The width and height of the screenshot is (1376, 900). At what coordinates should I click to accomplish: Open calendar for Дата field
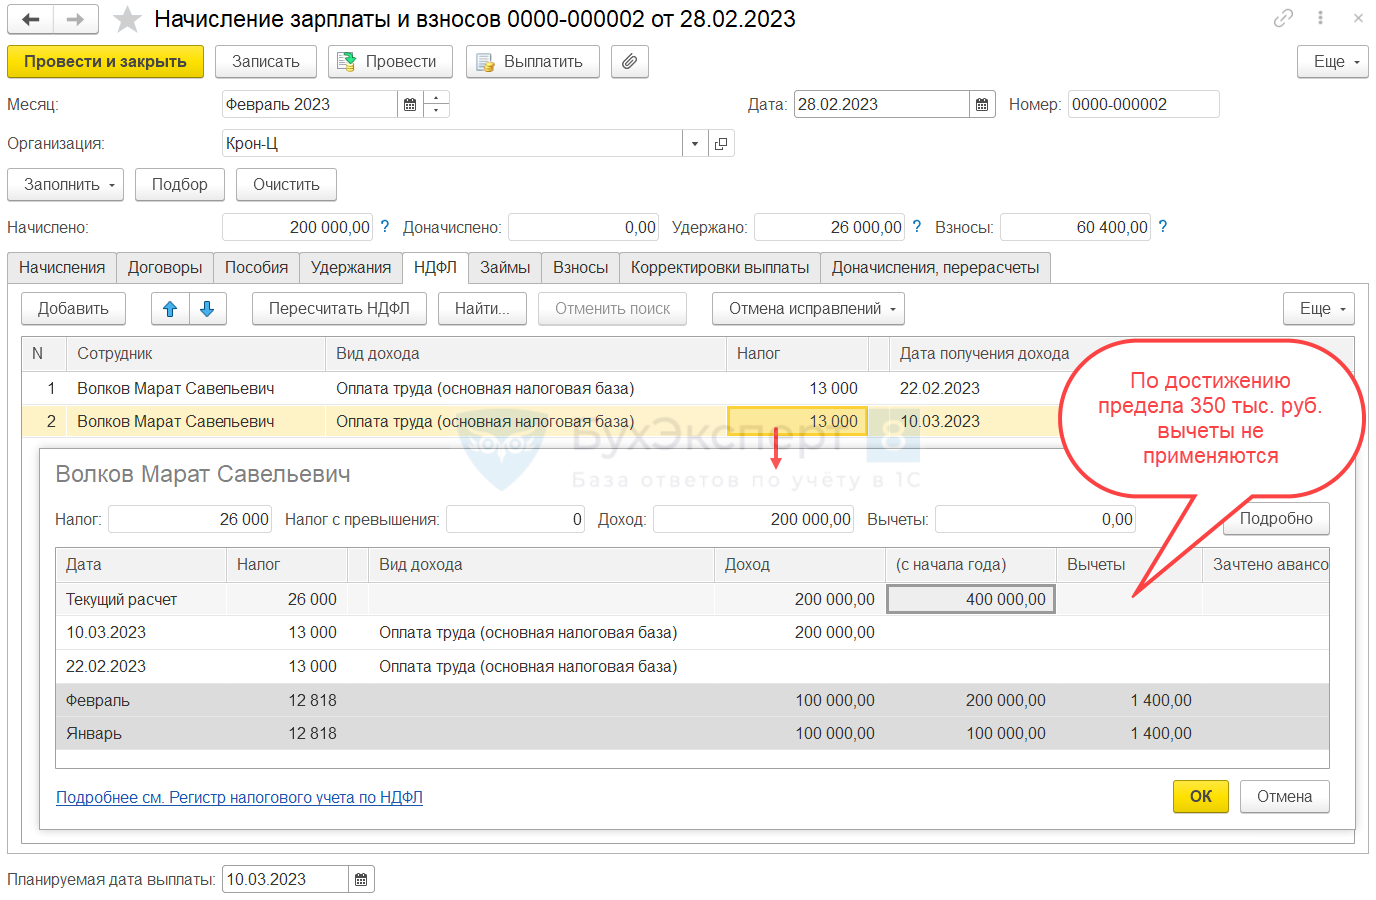click(x=982, y=105)
